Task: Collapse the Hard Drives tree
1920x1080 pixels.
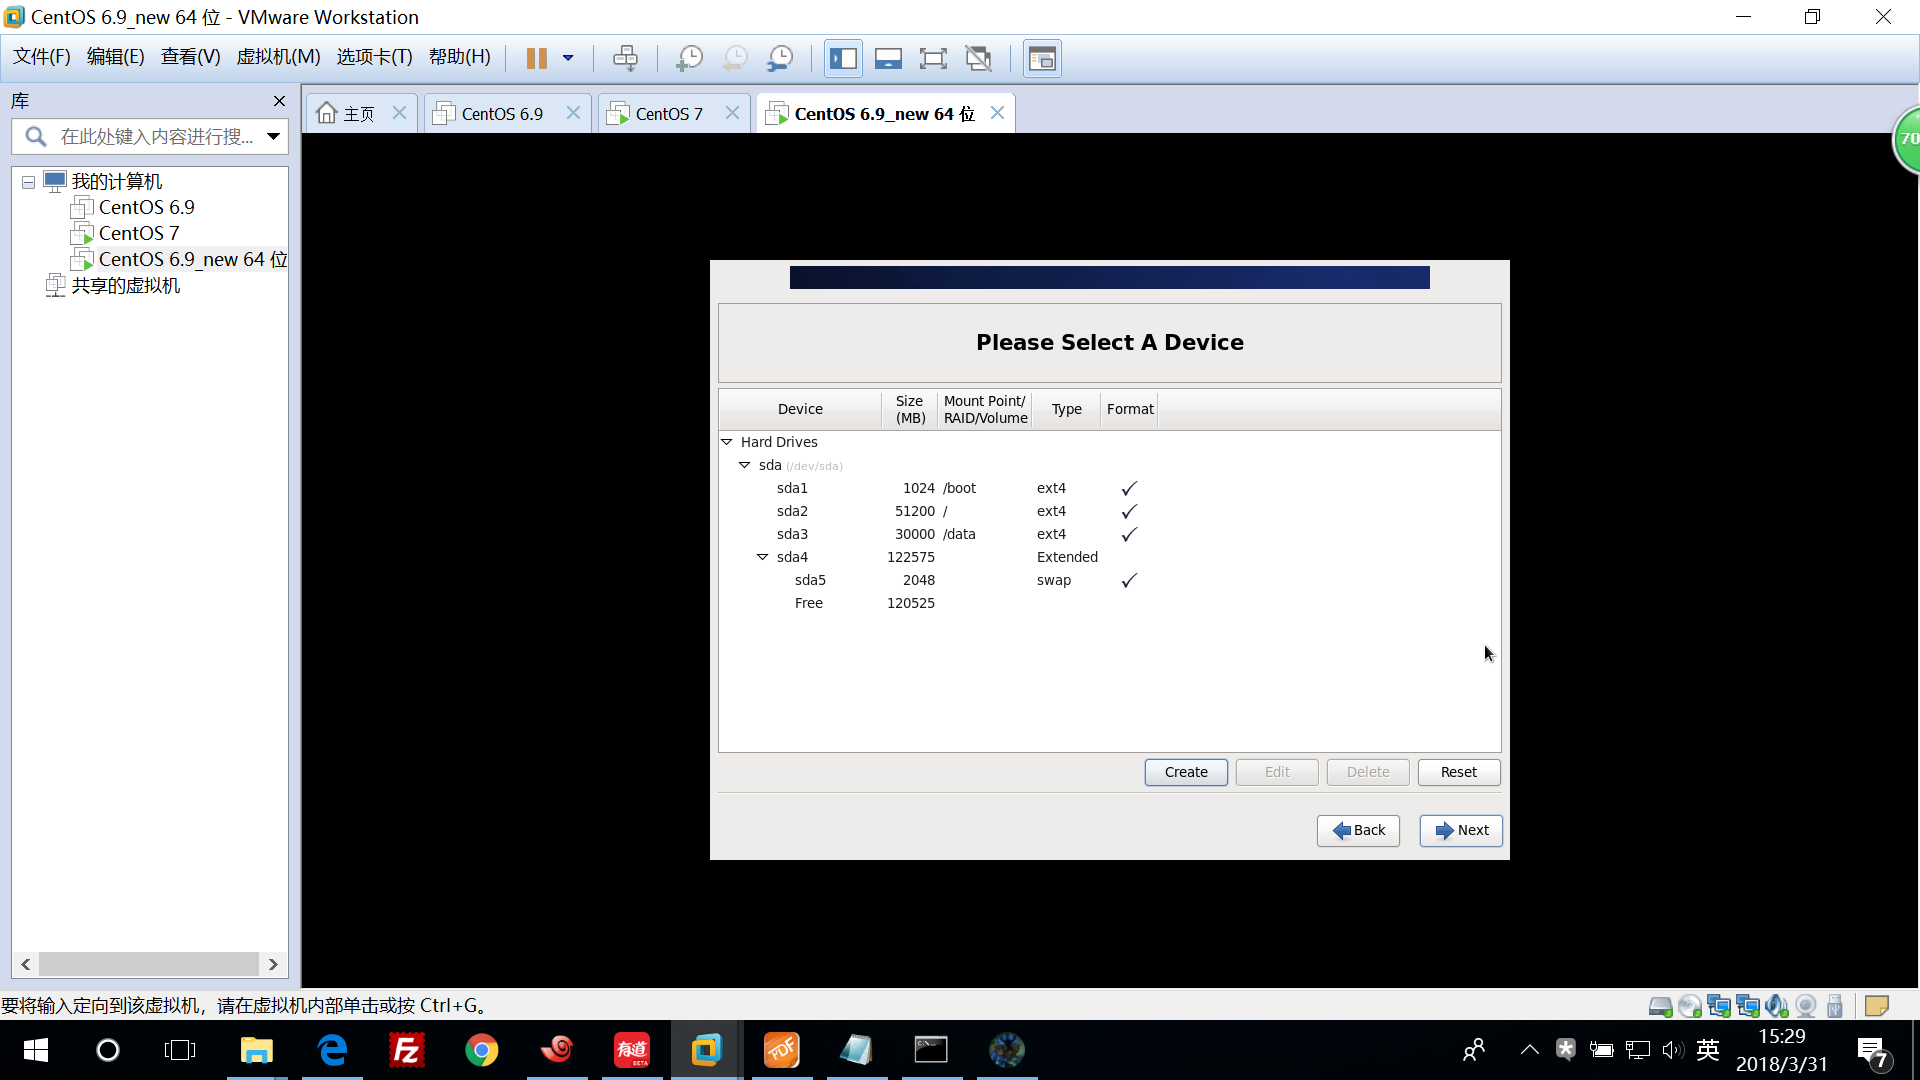Action: (727, 442)
